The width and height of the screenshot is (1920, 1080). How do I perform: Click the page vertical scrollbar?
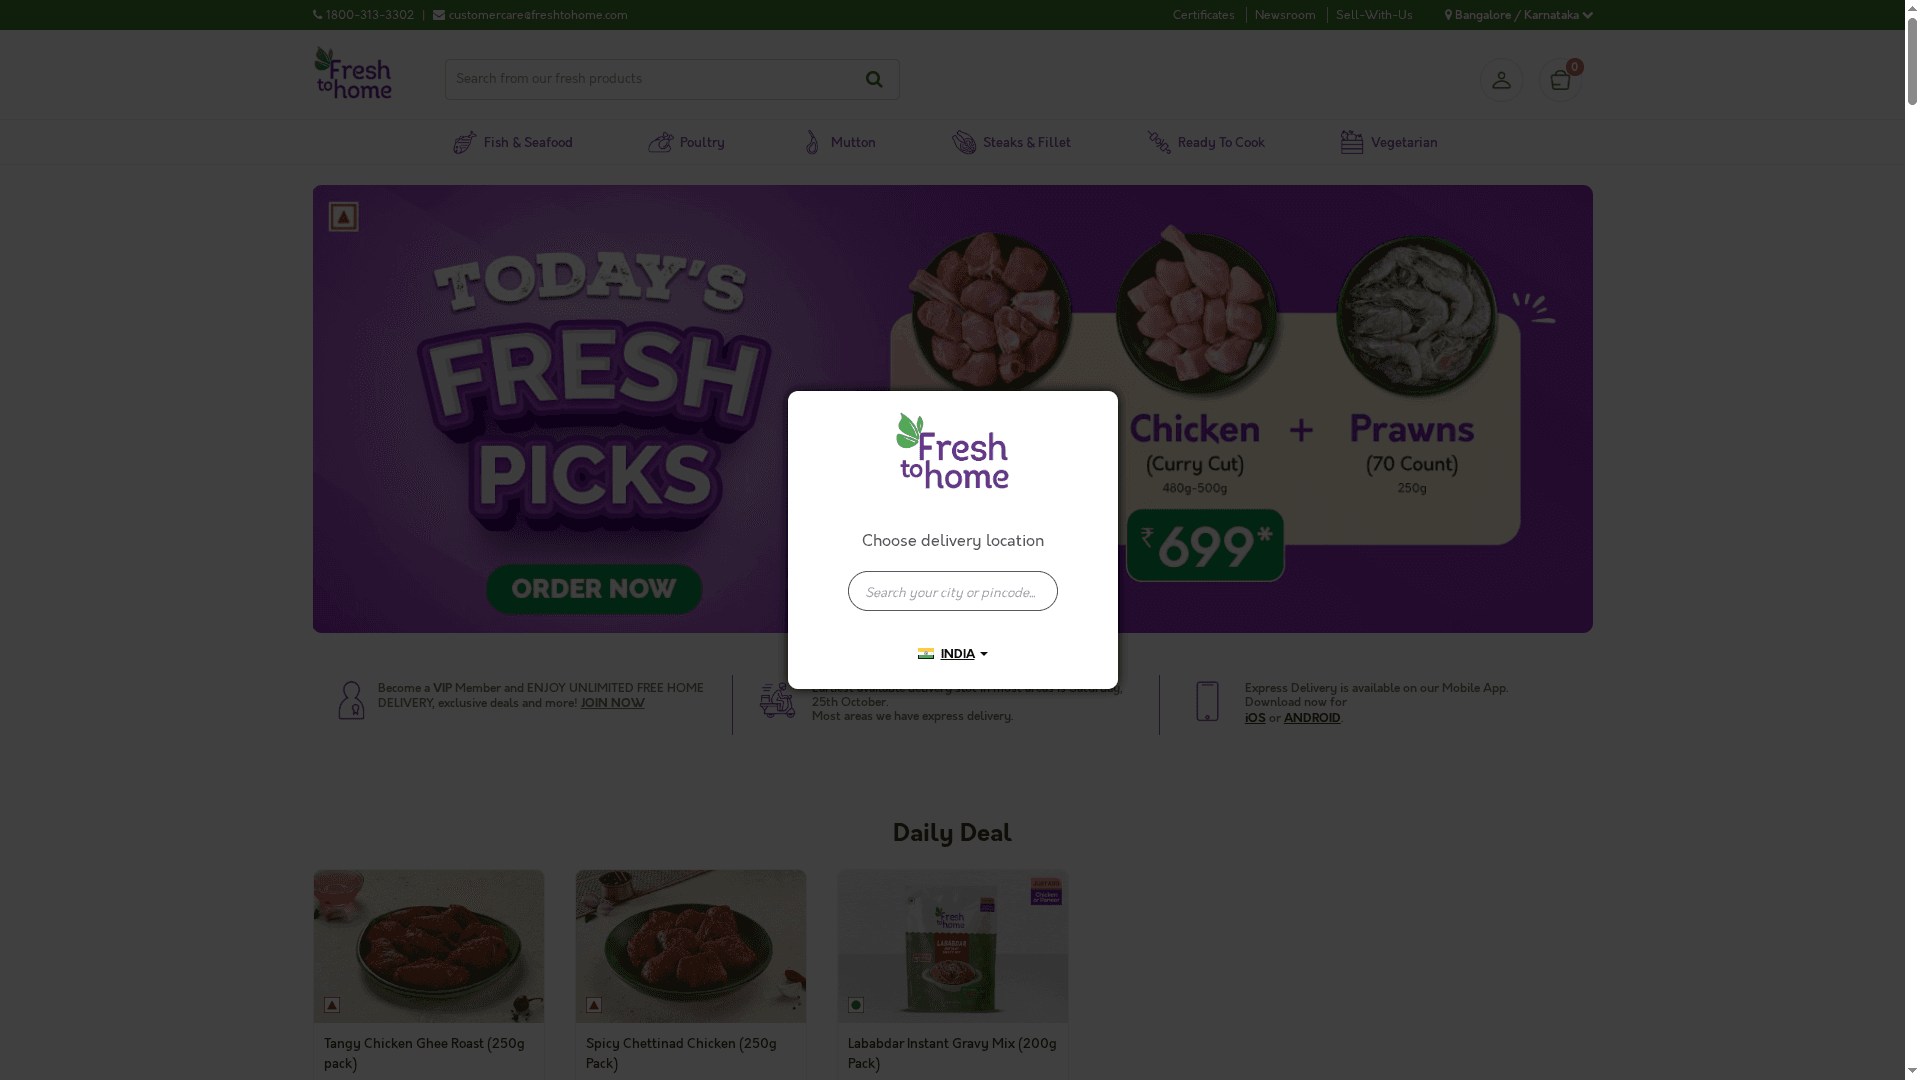click(x=1912, y=540)
